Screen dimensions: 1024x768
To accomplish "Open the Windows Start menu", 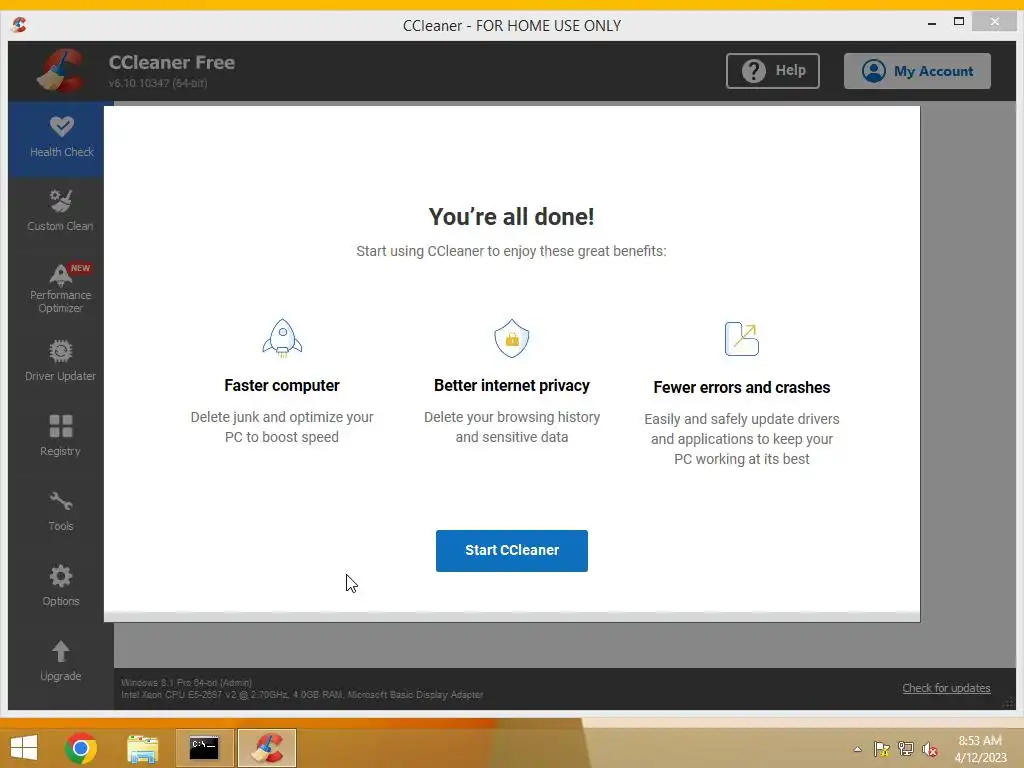I will coord(24,748).
